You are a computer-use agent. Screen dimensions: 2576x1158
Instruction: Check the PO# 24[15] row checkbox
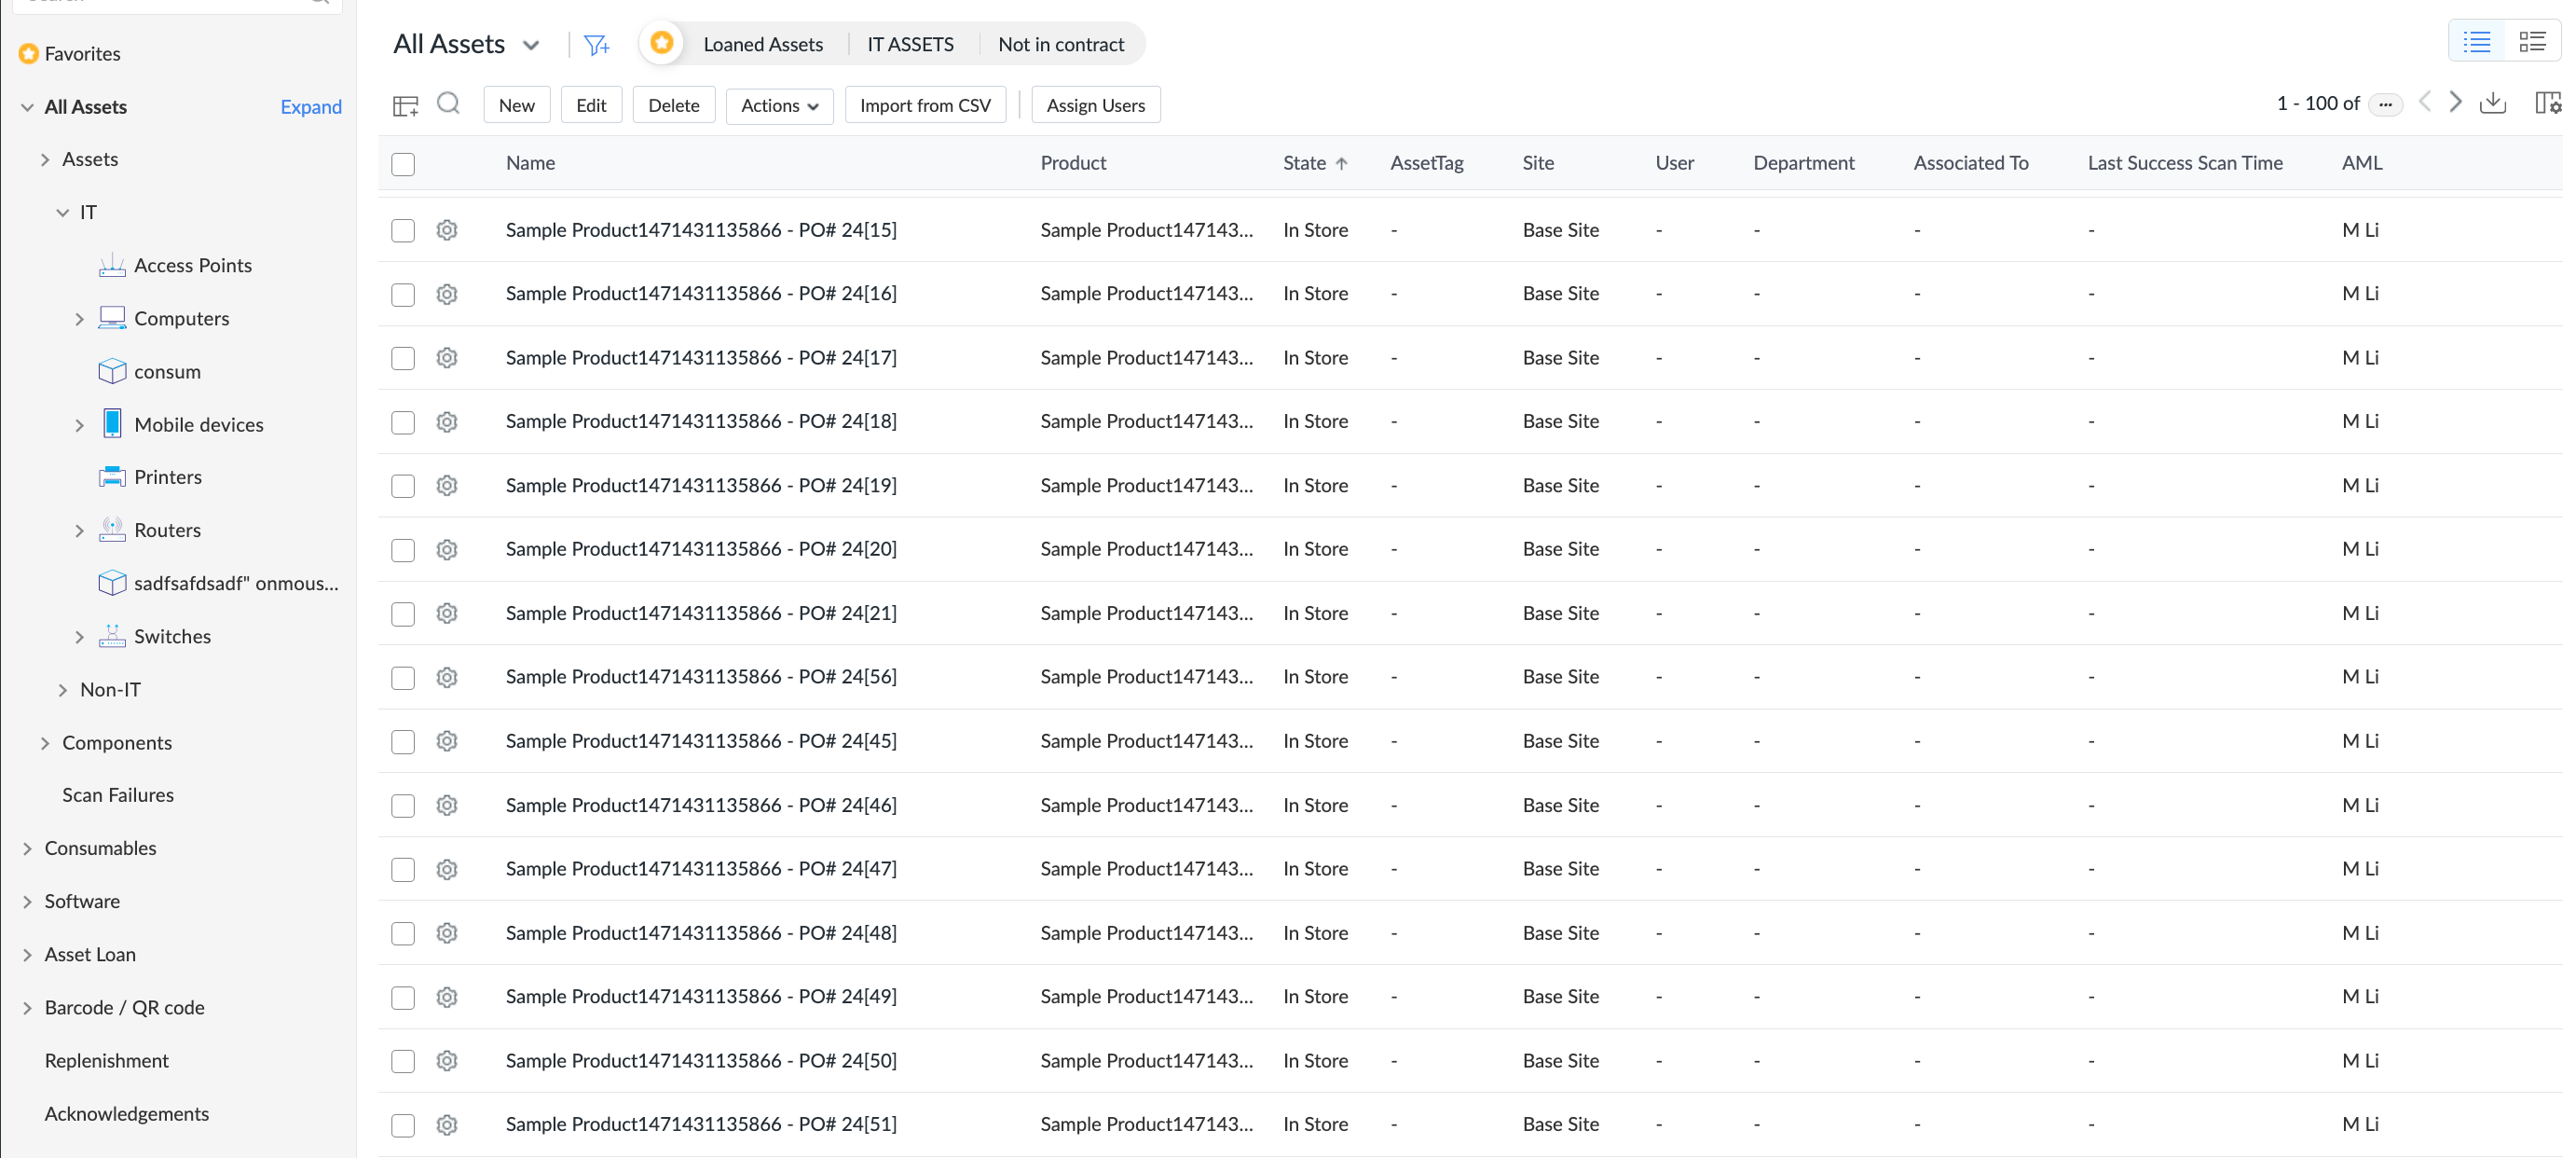(403, 230)
